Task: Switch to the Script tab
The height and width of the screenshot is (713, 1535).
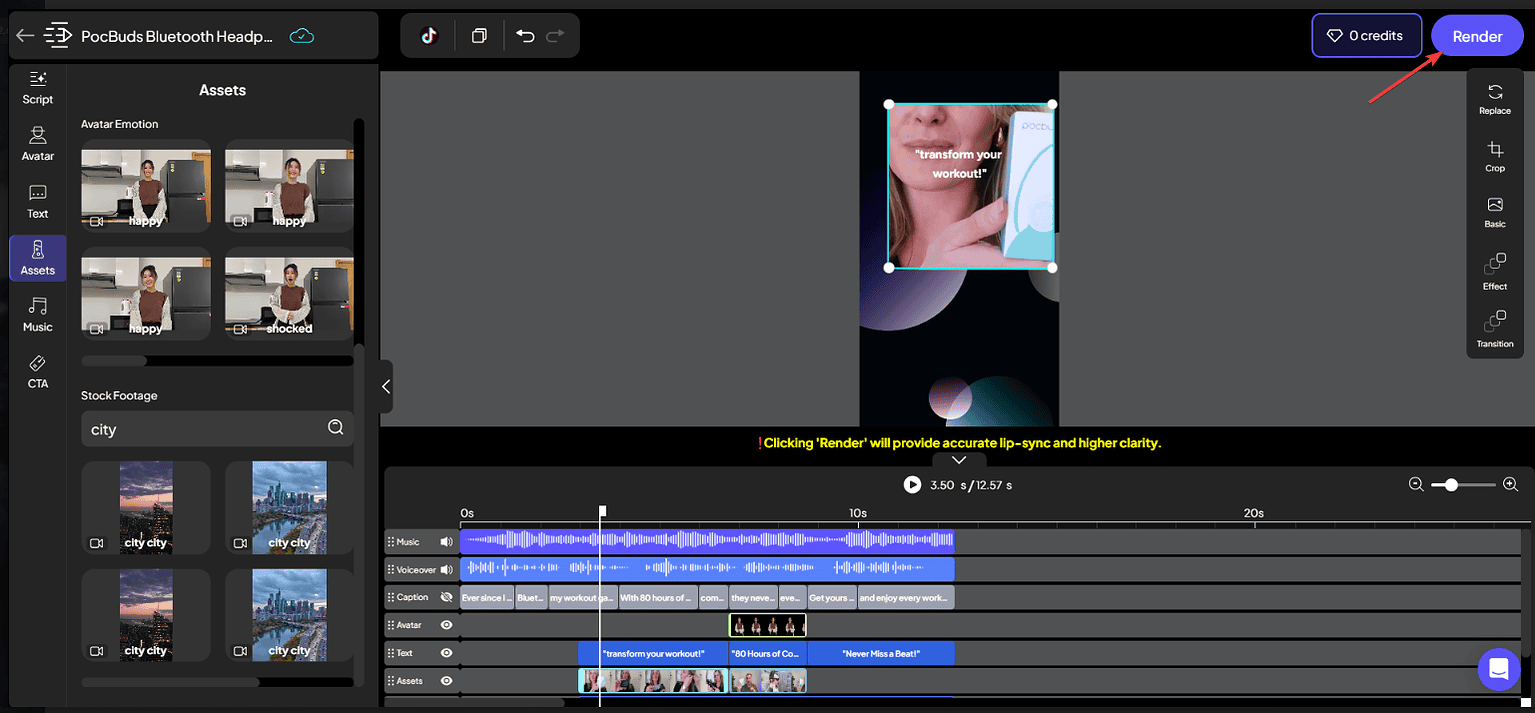Action: [x=38, y=88]
